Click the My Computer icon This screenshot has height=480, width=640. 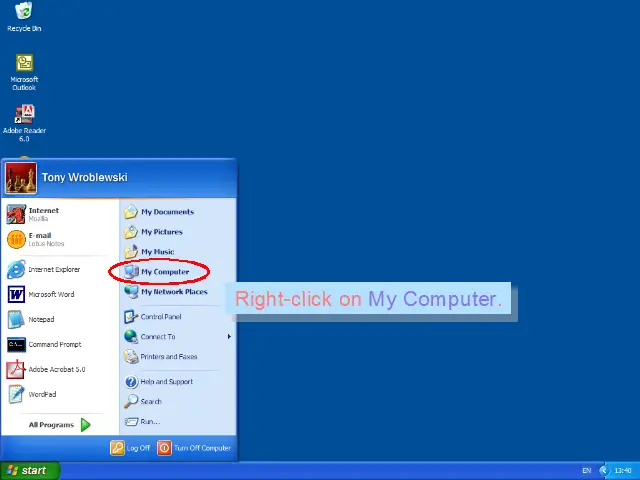point(131,271)
